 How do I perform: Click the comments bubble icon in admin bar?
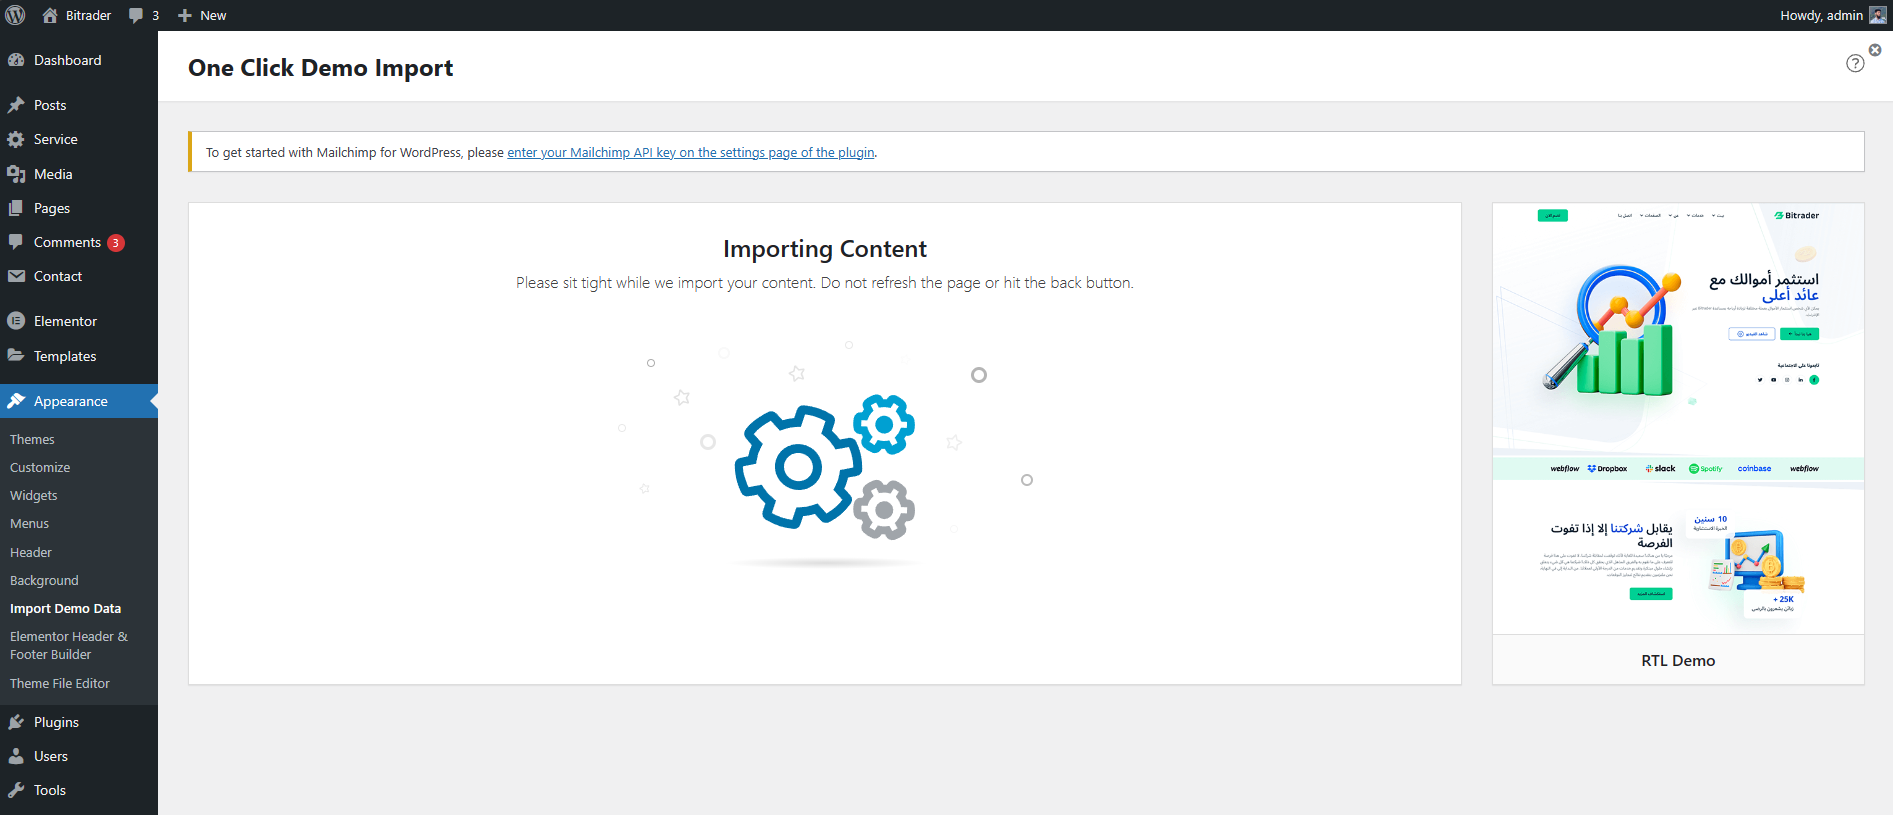(x=137, y=15)
